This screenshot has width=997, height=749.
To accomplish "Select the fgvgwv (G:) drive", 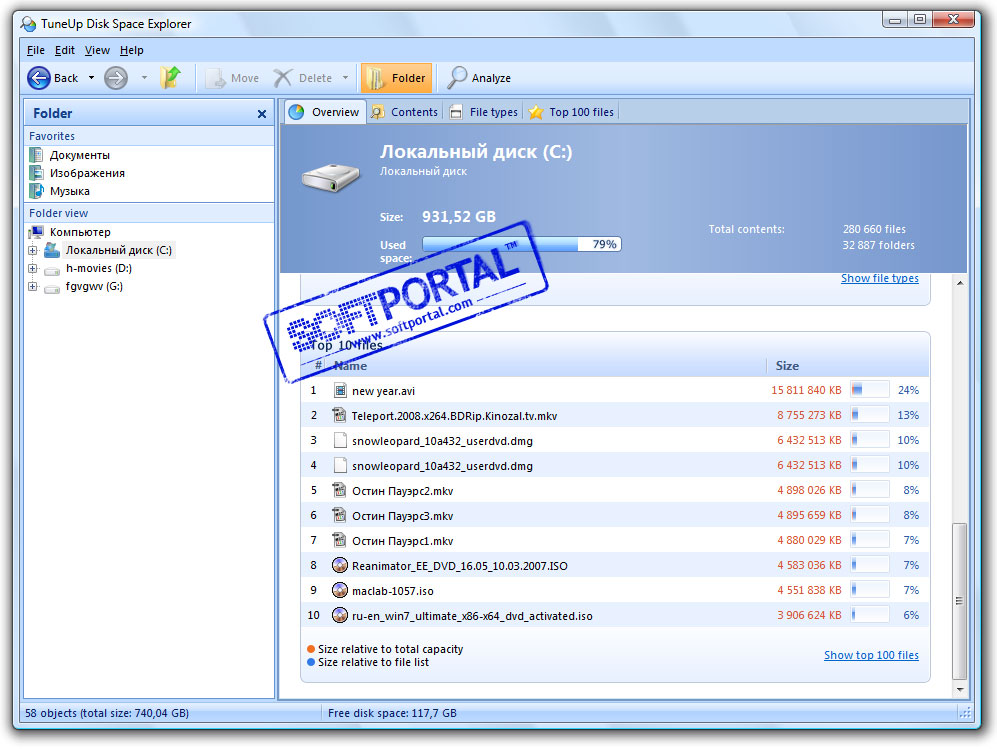I will (x=94, y=286).
